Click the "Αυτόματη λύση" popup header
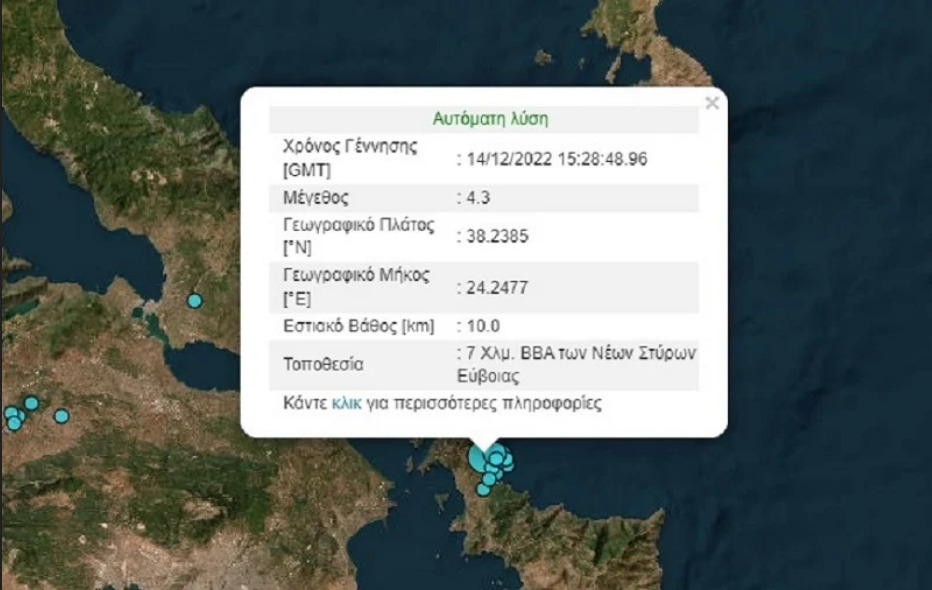The width and height of the screenshot is (932, 590). [x=490, y=119]
